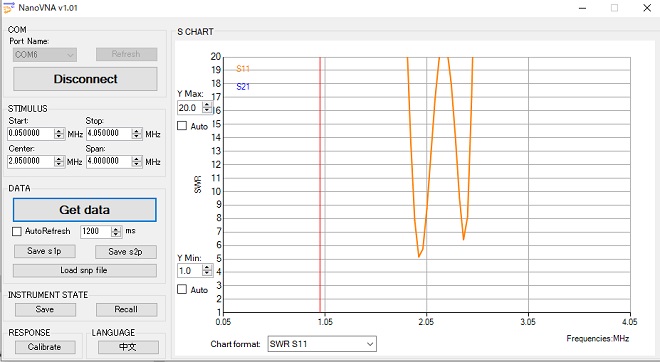
Task: Click the 1200 ms refresh interval field
Action: [96, 231]
